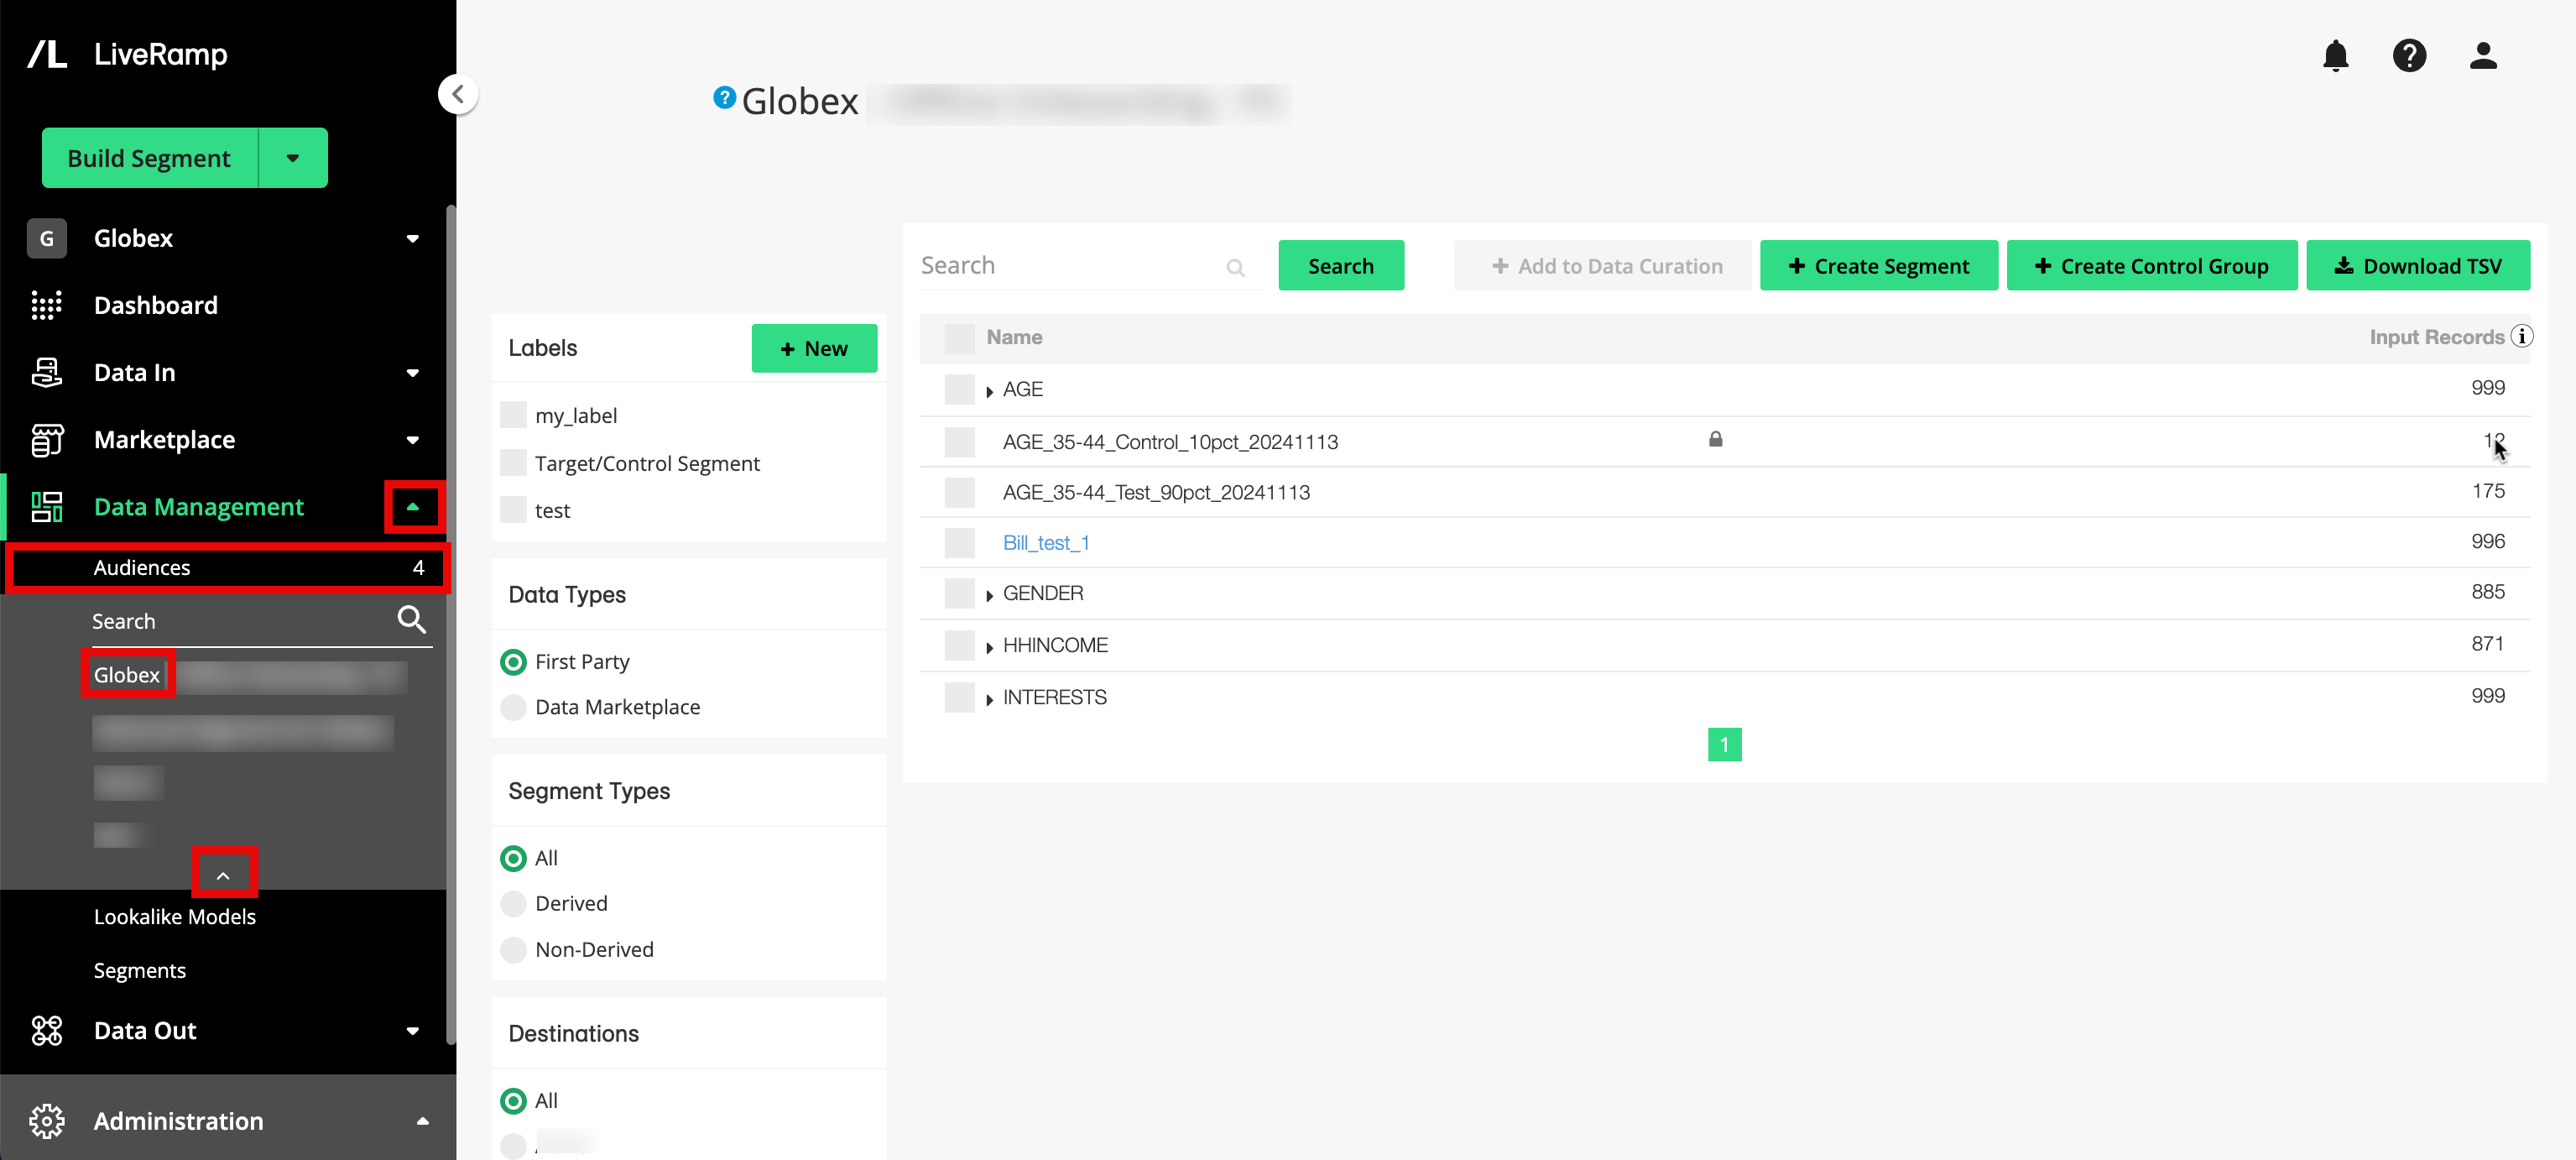This screenshot has width=2576, height=1160.
Task: Select the Globex audience in sidebar list
Action: [x=127, y=674]
